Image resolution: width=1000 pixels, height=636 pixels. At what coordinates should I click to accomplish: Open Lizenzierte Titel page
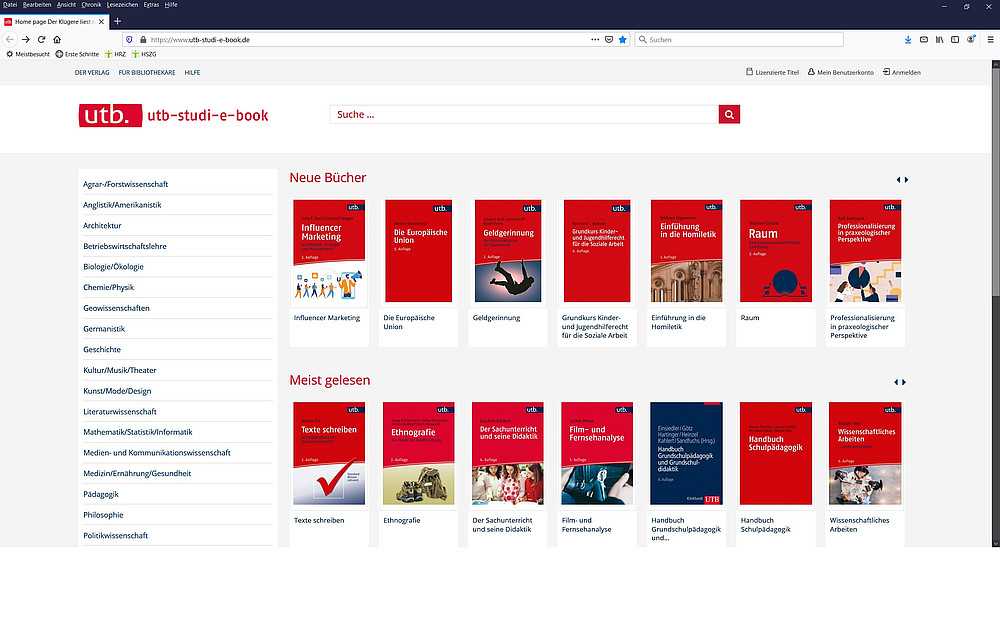coord(773,72)
